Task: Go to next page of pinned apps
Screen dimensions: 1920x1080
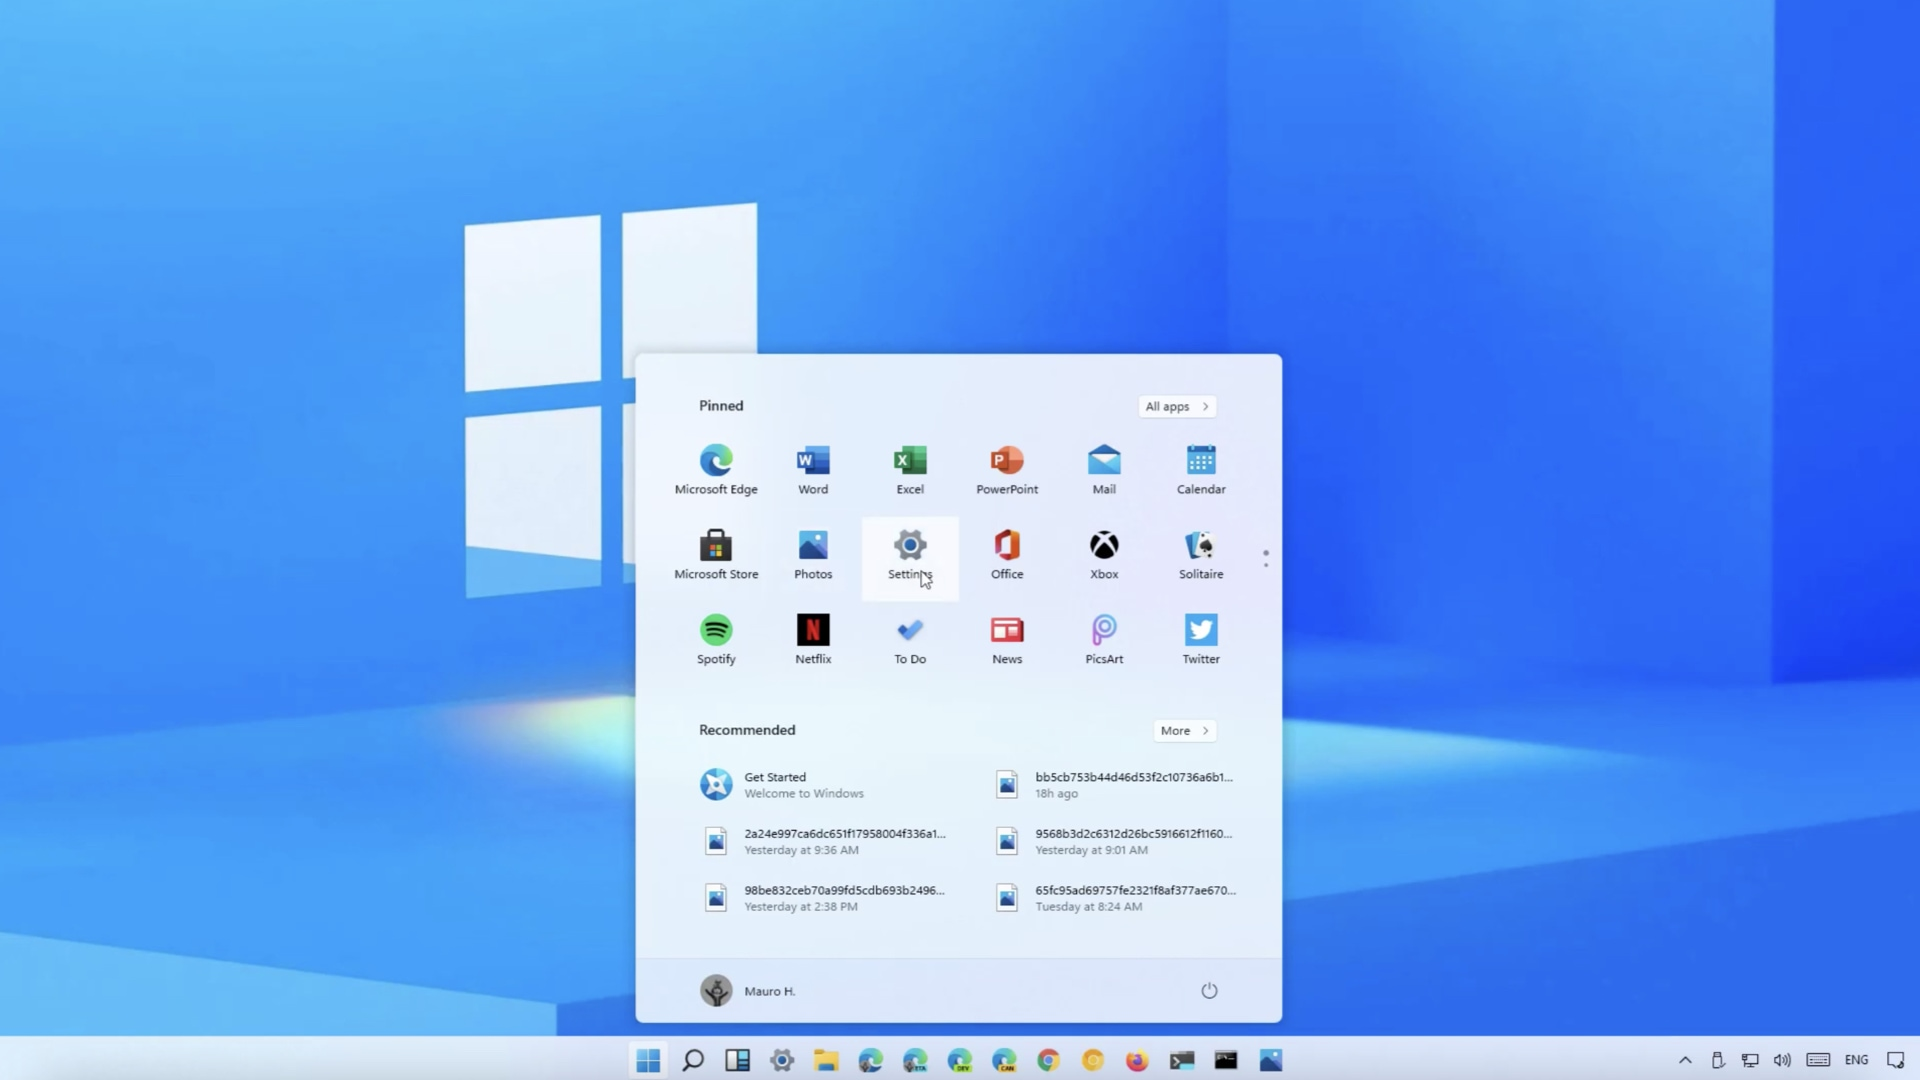Action: (x=1266, y=565)
